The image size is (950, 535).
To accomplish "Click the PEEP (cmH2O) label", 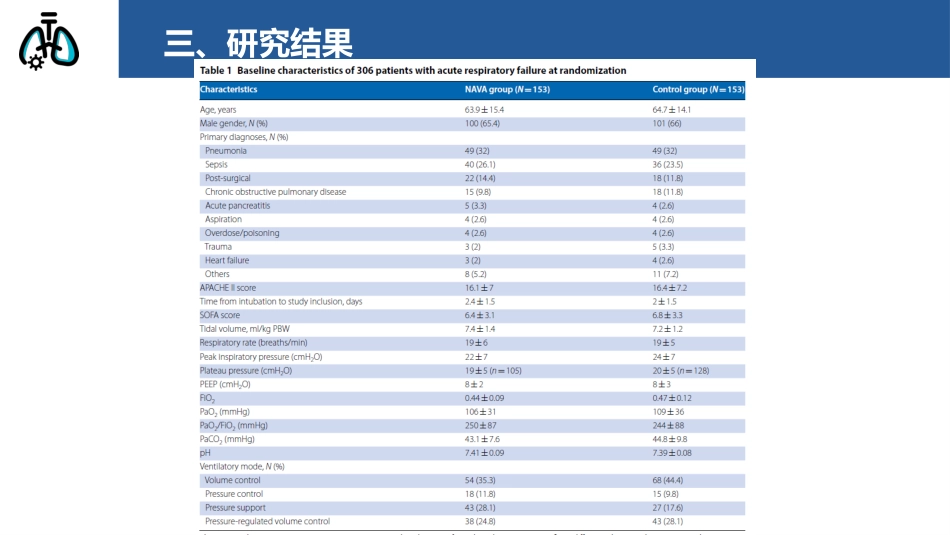I will point(225,385).
